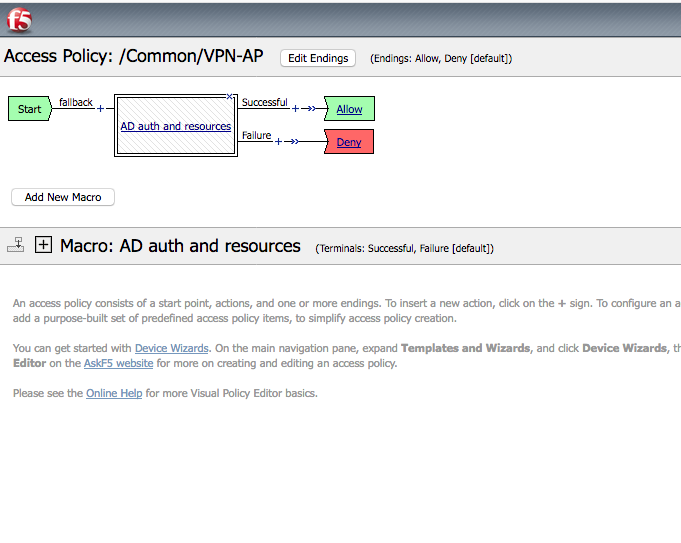Viewport: 681px width, 543px height.
Task: Visit the AskF5 website link
Action: coord(119,363)
